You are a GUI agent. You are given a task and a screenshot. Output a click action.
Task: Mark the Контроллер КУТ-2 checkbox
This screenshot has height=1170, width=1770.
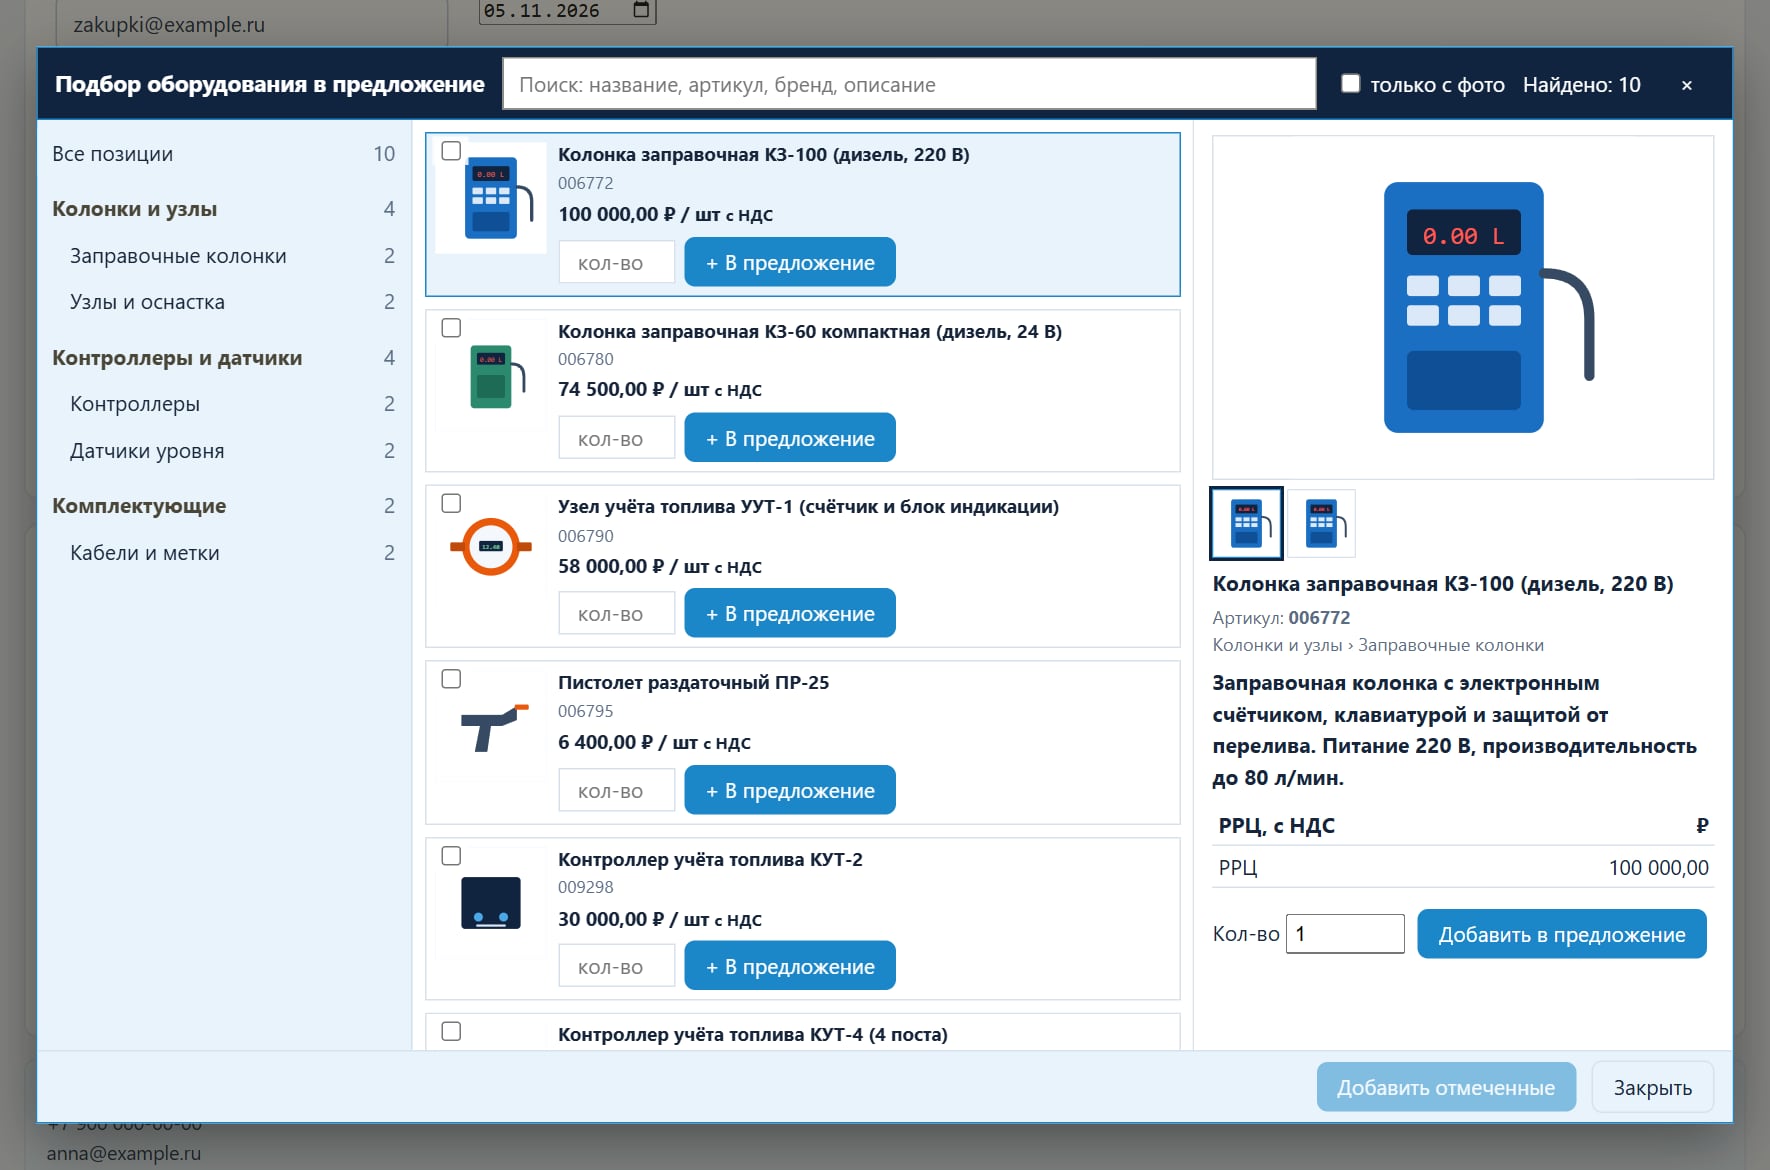tap(451, 856)
